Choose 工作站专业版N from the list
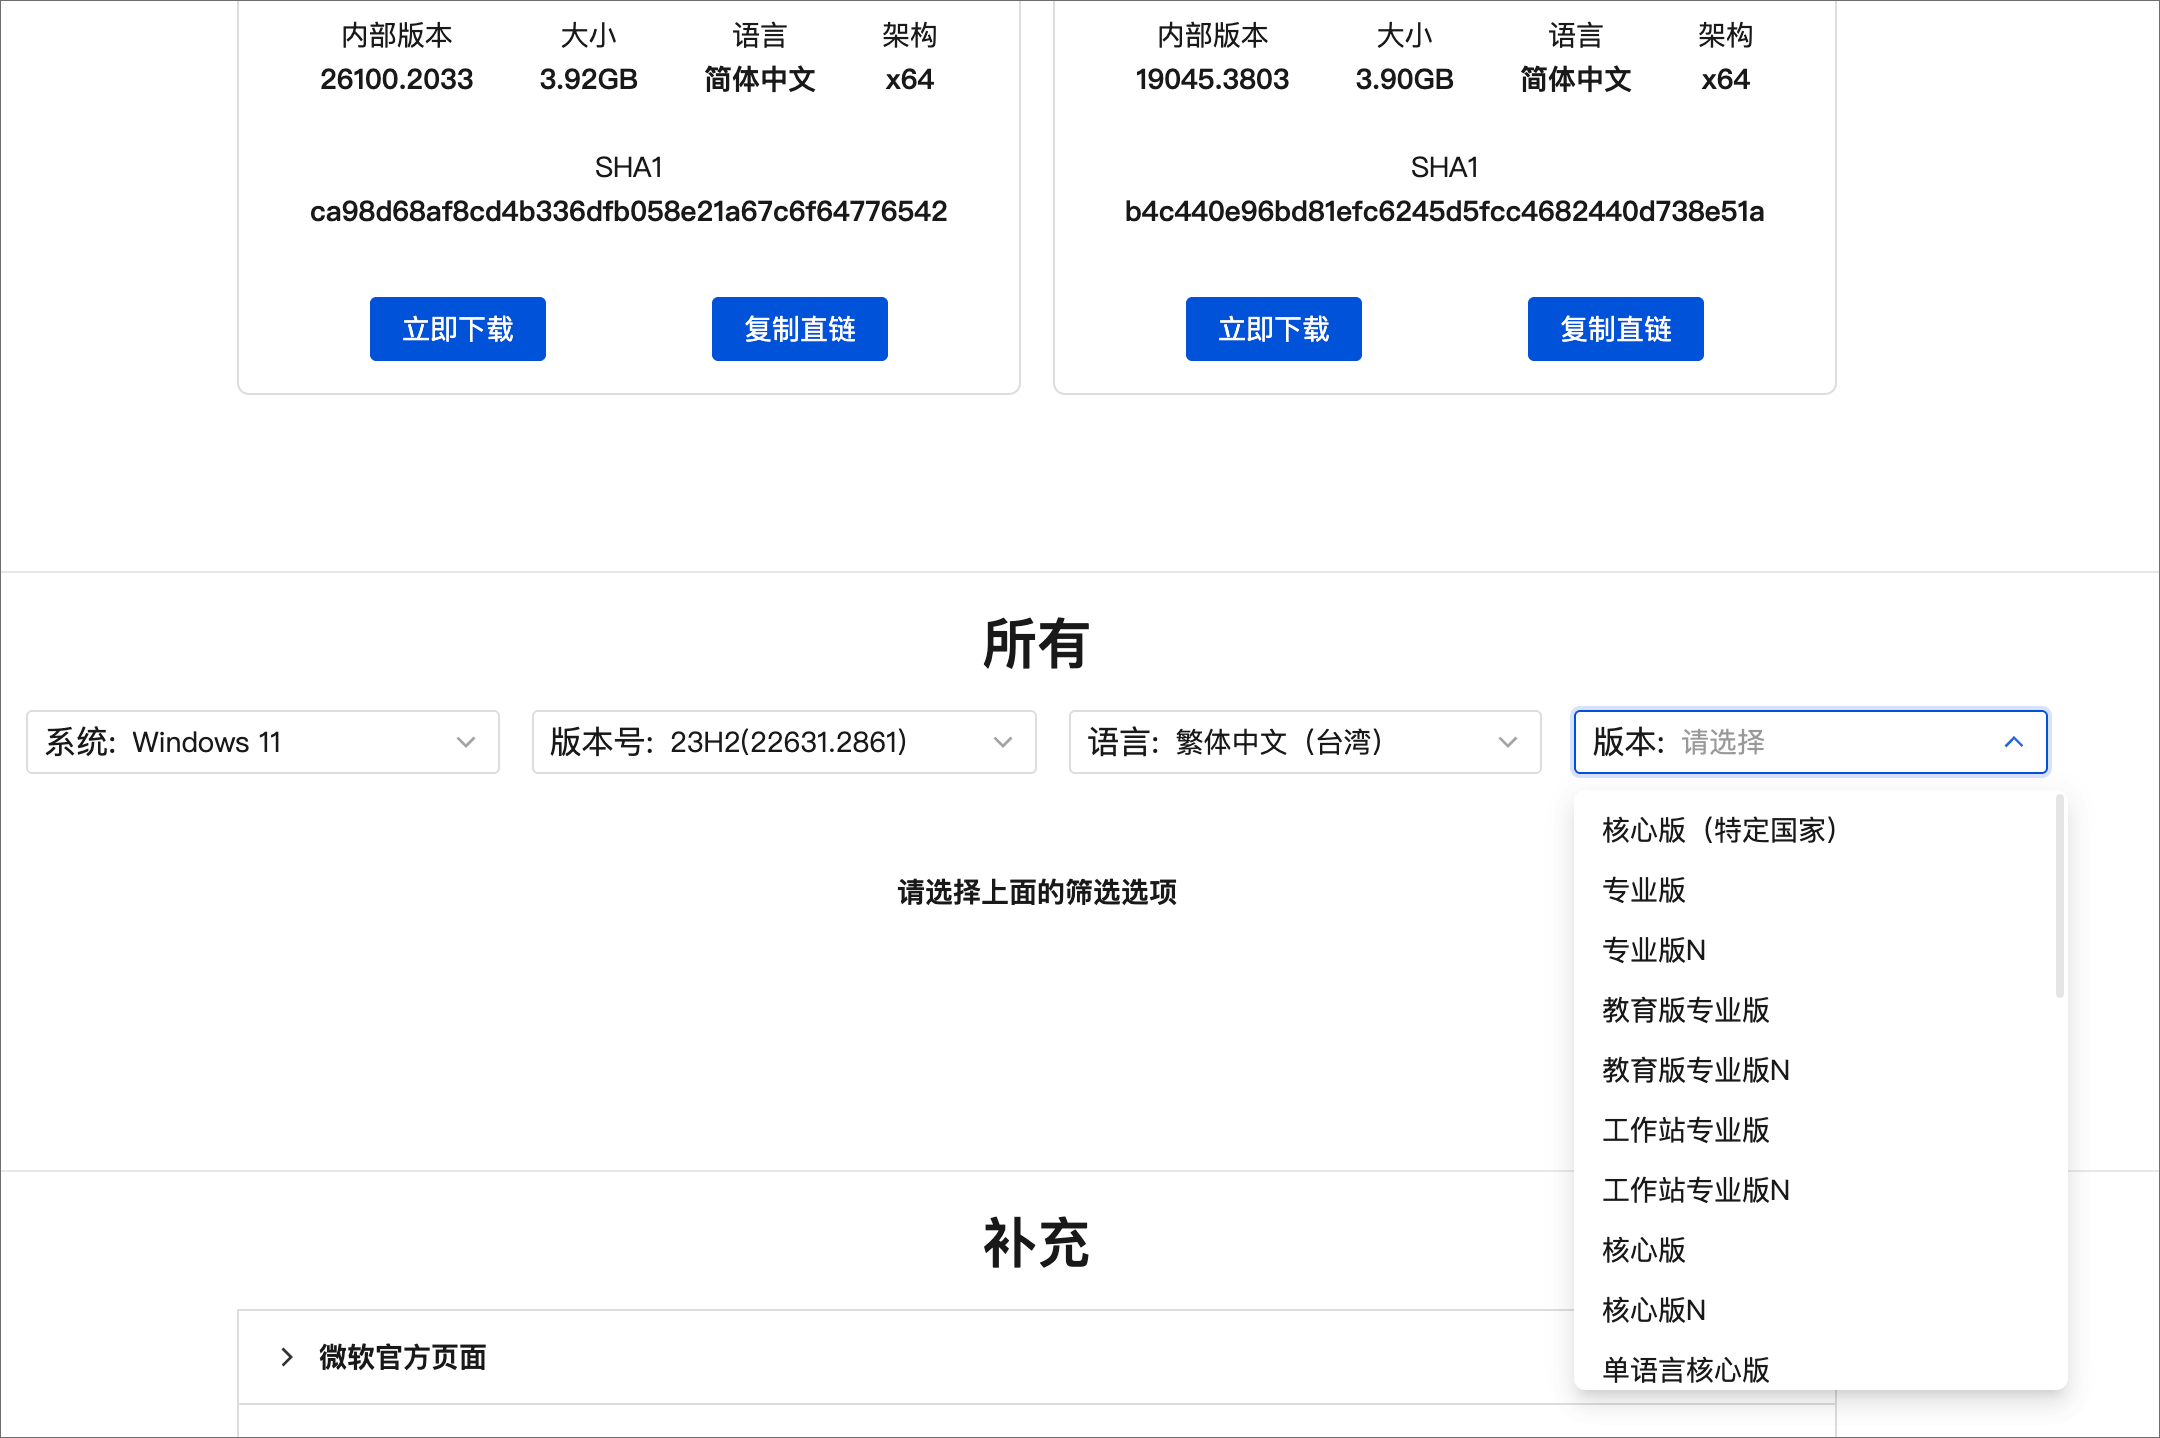Screen dimensions: 2160x1438 tap(1696, 1190)
